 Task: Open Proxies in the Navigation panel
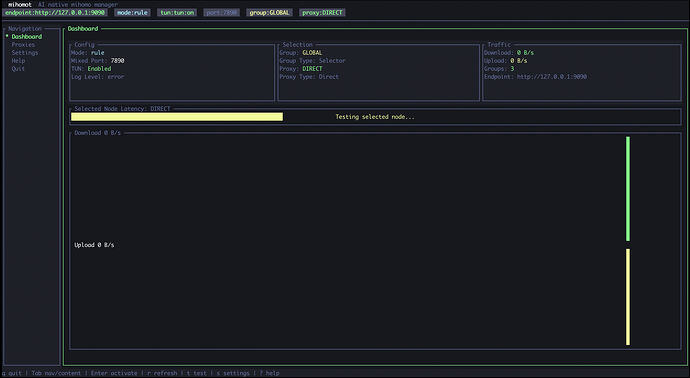click(23, 44)
